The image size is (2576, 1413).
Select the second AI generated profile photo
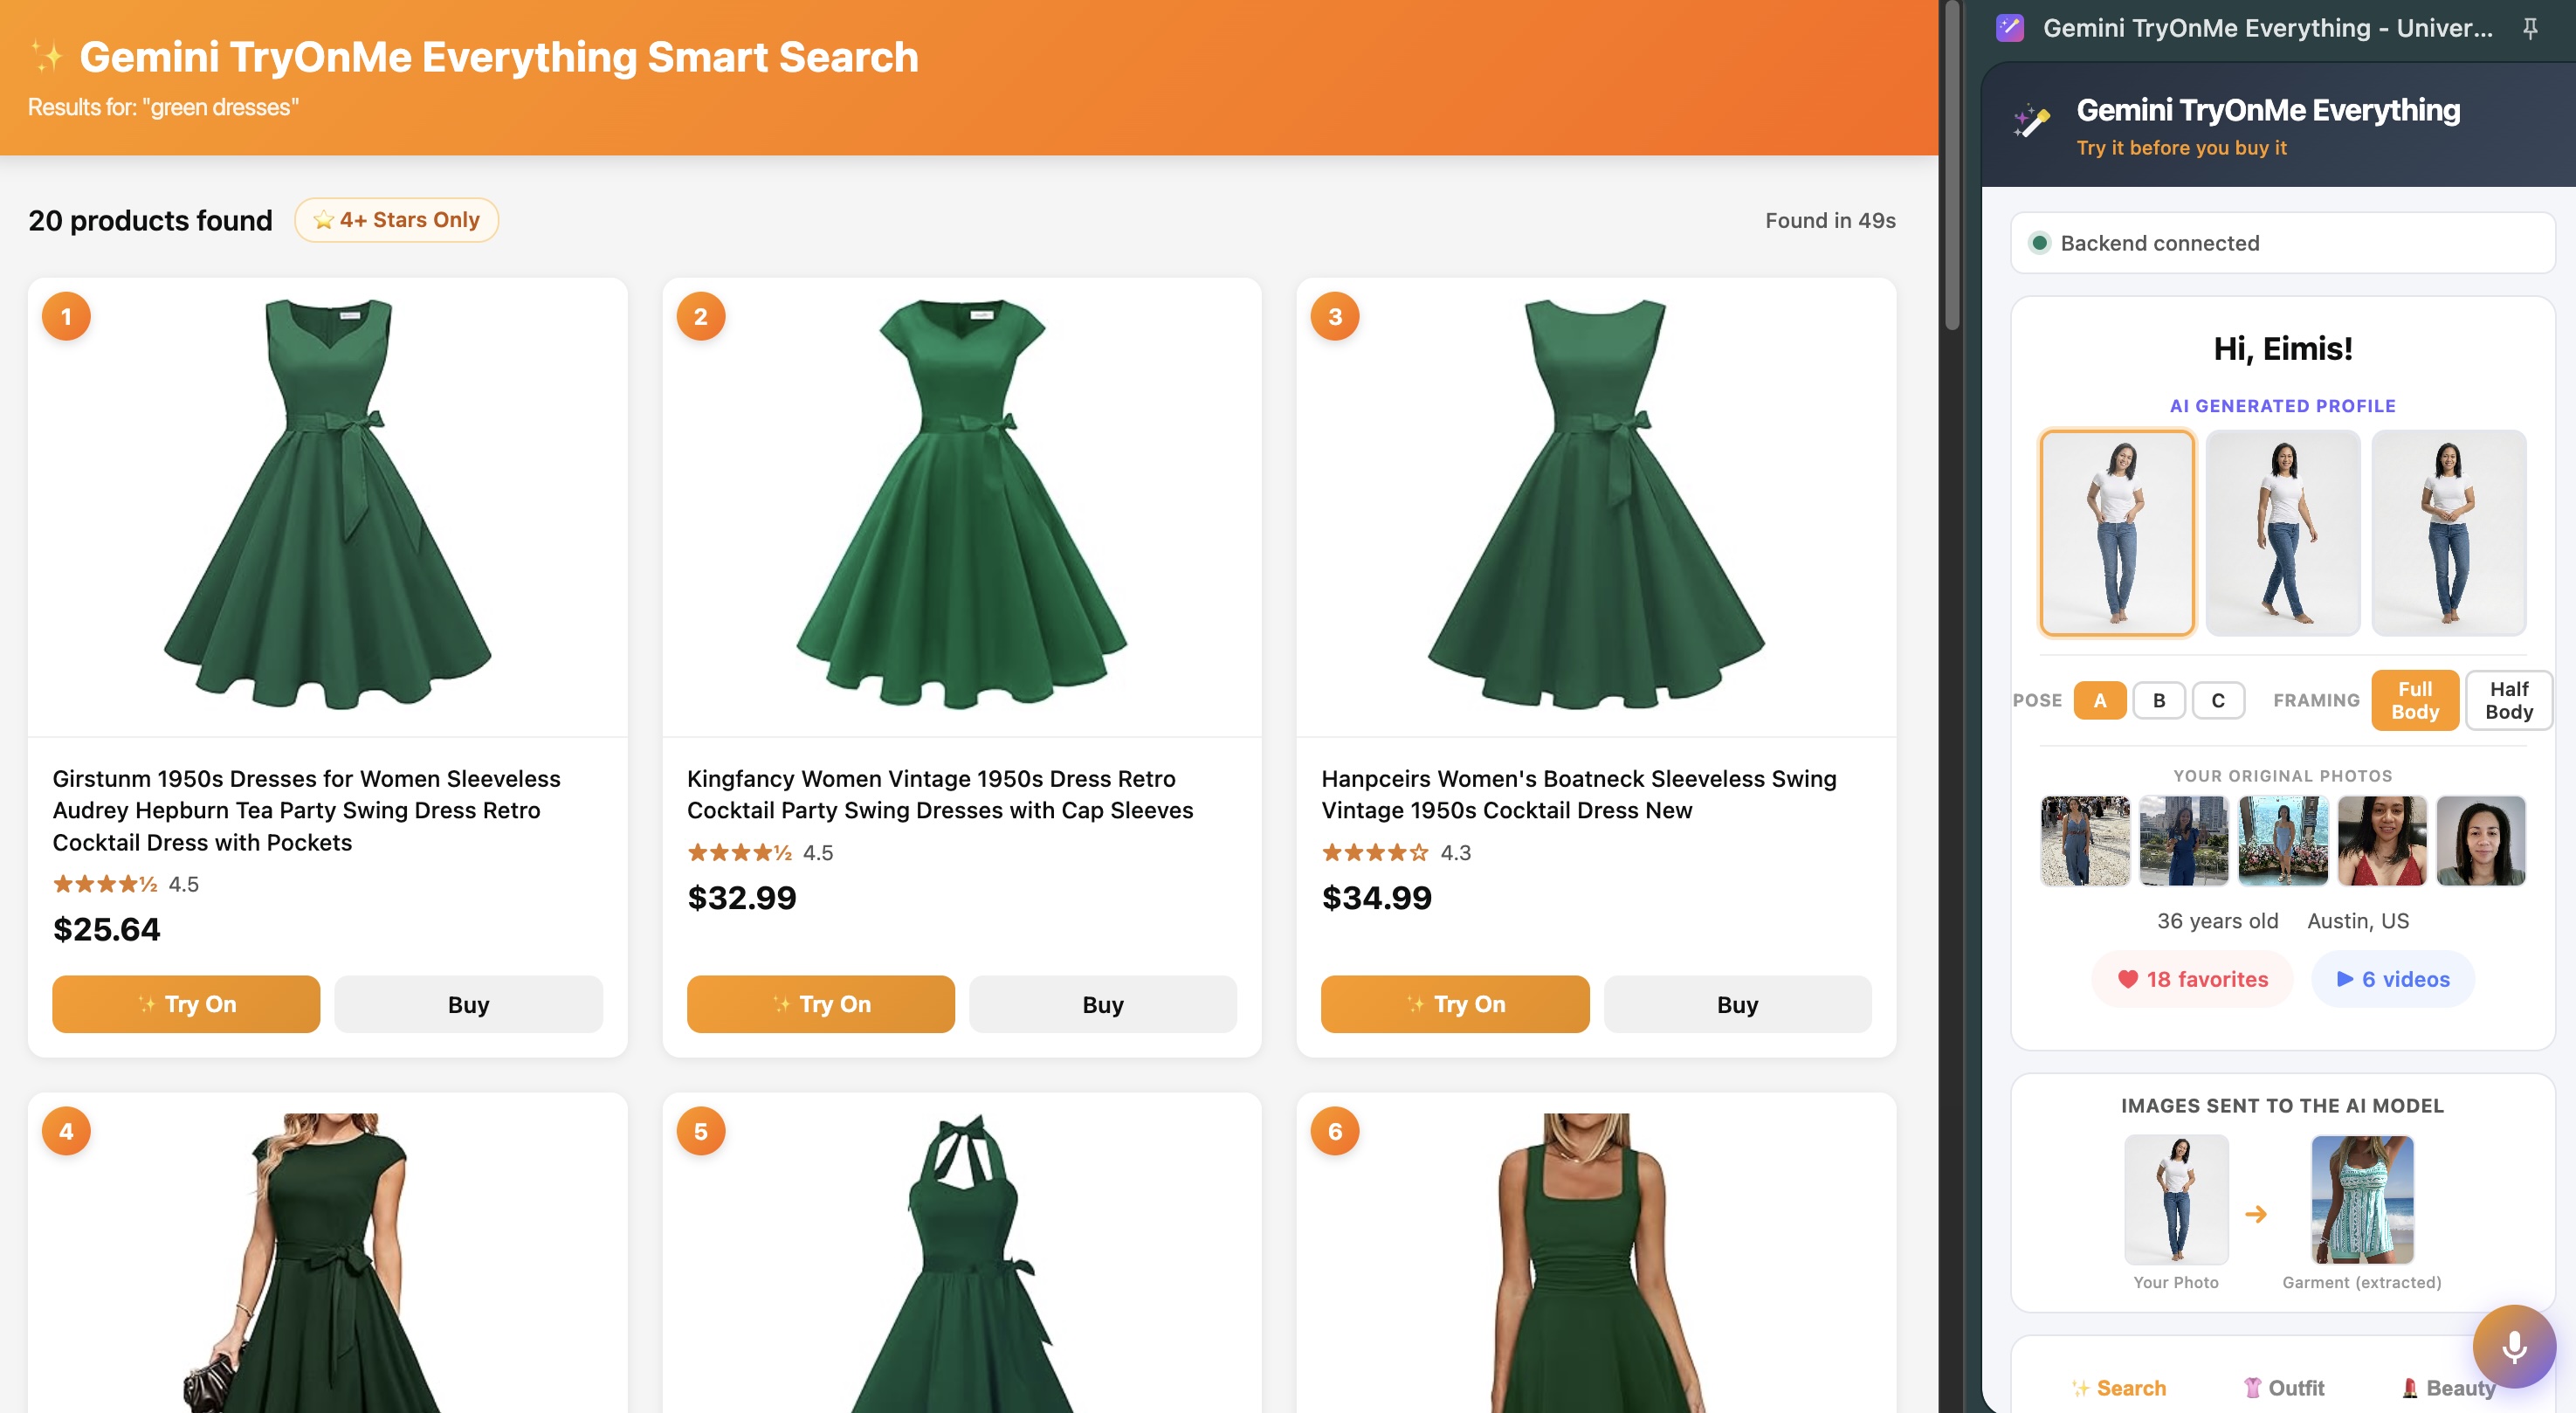pos(2282,533)
